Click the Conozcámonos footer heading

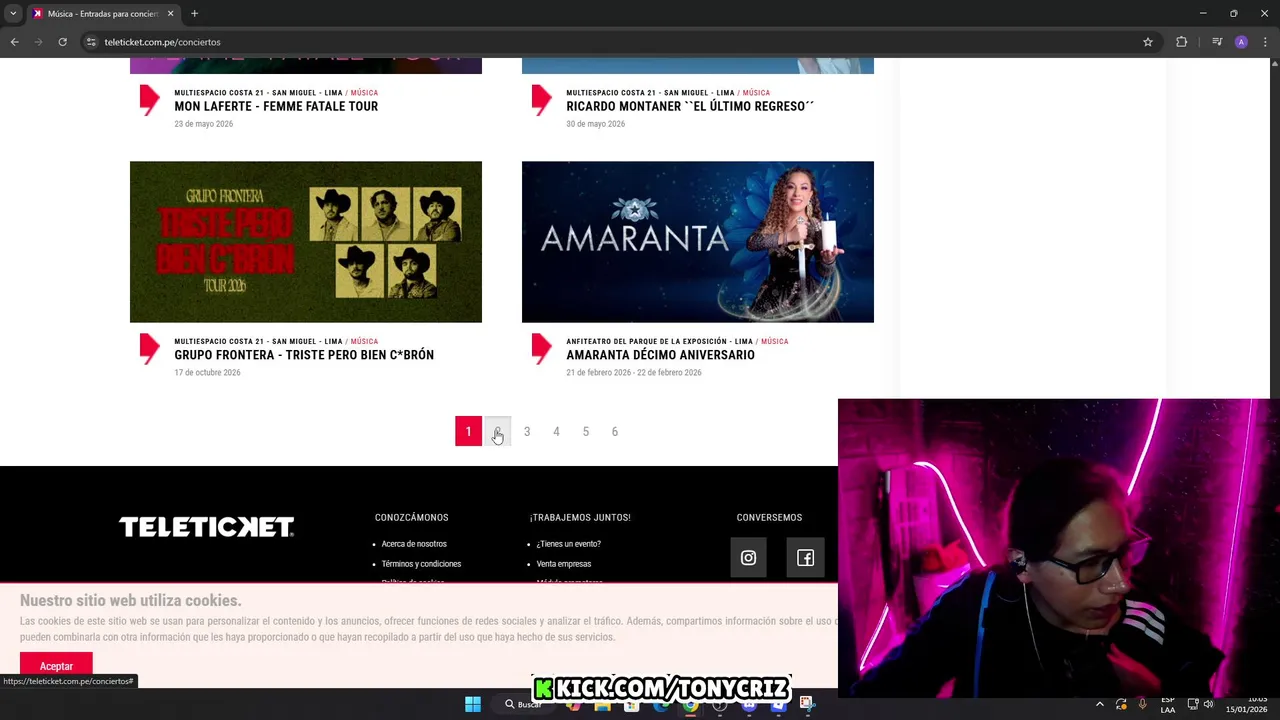coord(411,518)
